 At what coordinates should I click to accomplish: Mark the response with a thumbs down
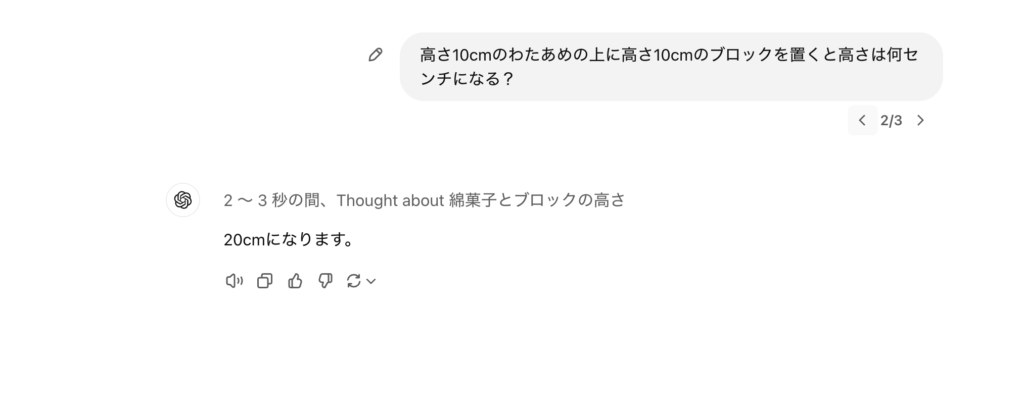pos(325,282)
